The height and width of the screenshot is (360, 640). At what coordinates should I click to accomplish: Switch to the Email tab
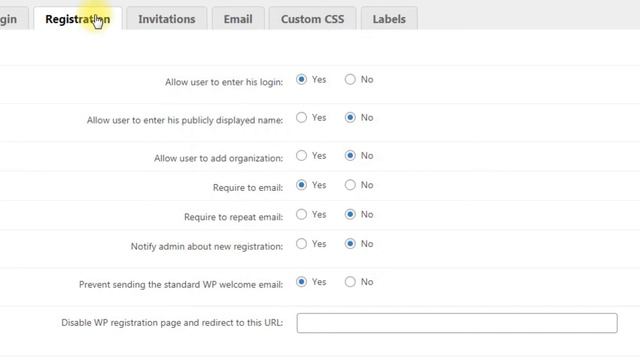point(238,19)
